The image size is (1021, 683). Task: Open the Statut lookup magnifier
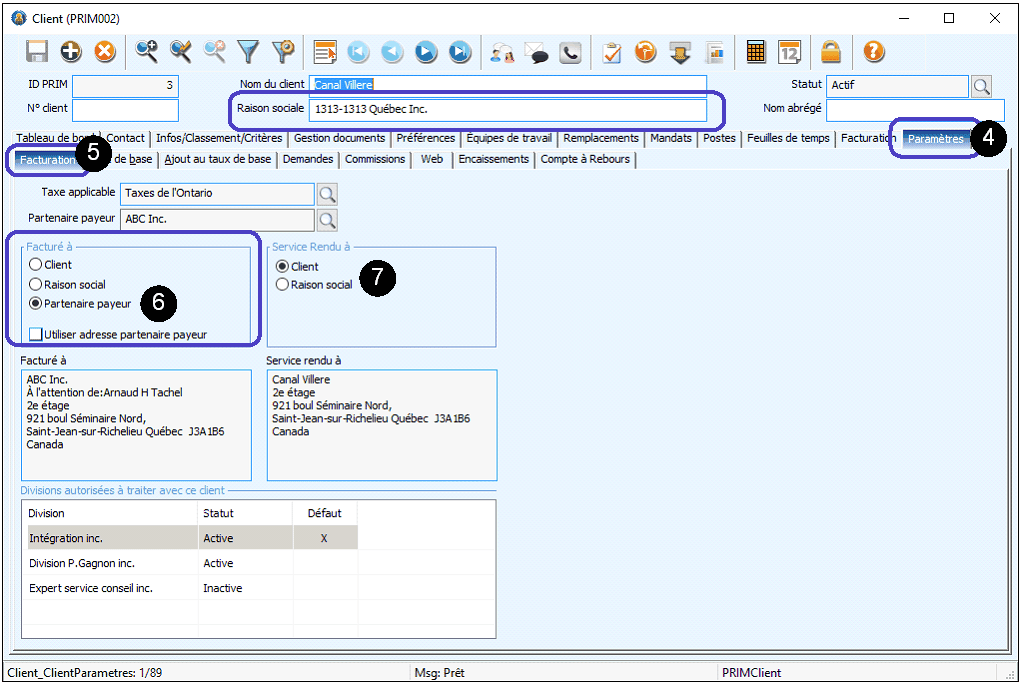(x=982, y=86)
